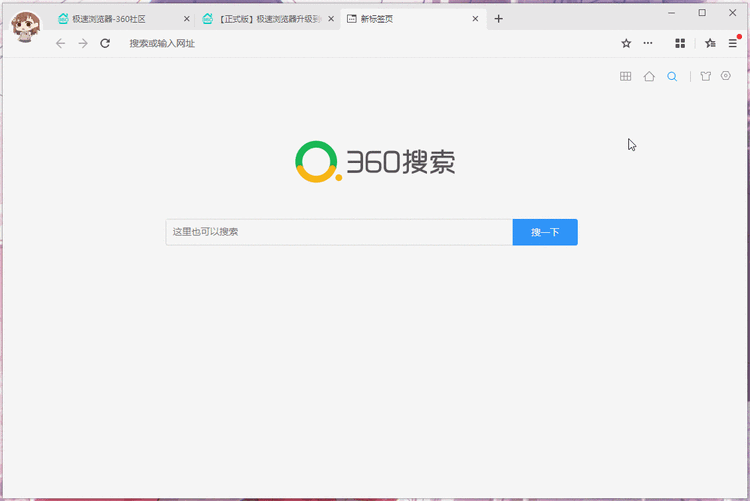Minimize the browser window
Viewport: 750px width, 501px height.
pos(672,13)
